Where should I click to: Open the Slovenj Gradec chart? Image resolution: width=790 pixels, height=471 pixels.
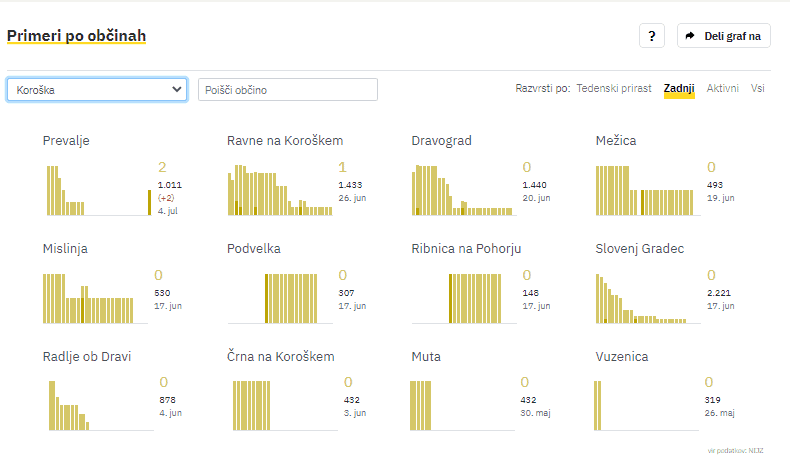point(648,298)
